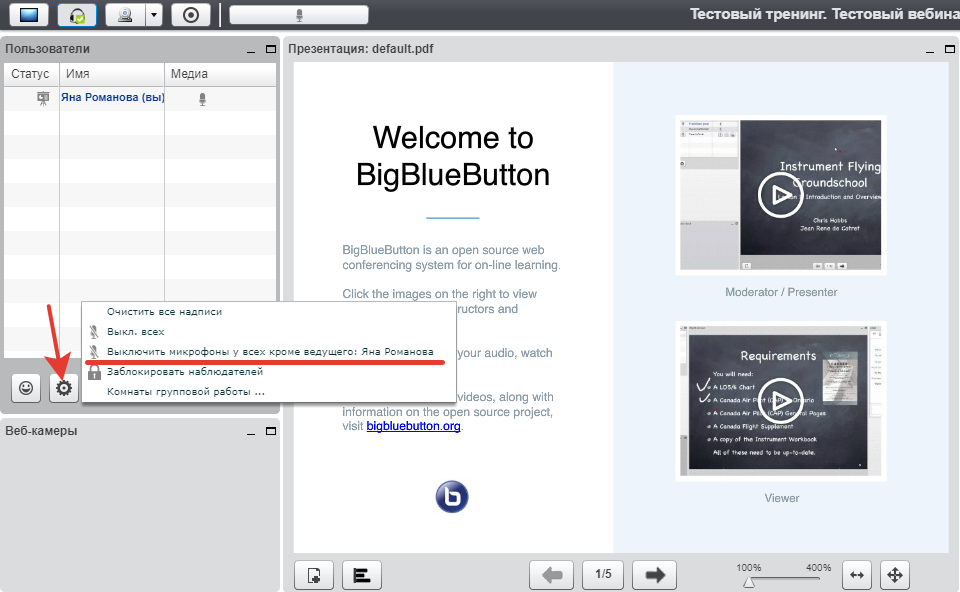Choose Заблокировать наблюдателей menu item
Viewport: 960px width, 592px height.
(x=269, y=372)
